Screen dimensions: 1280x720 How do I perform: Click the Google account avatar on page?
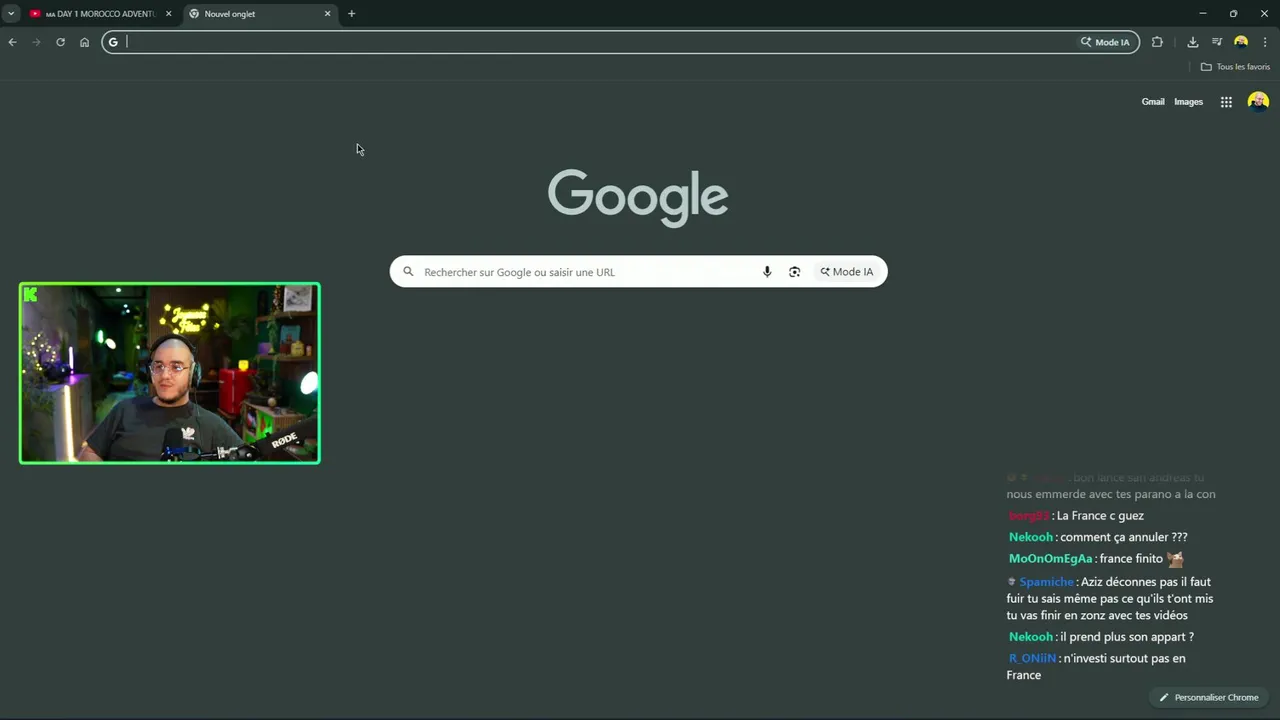point(1258,102)
